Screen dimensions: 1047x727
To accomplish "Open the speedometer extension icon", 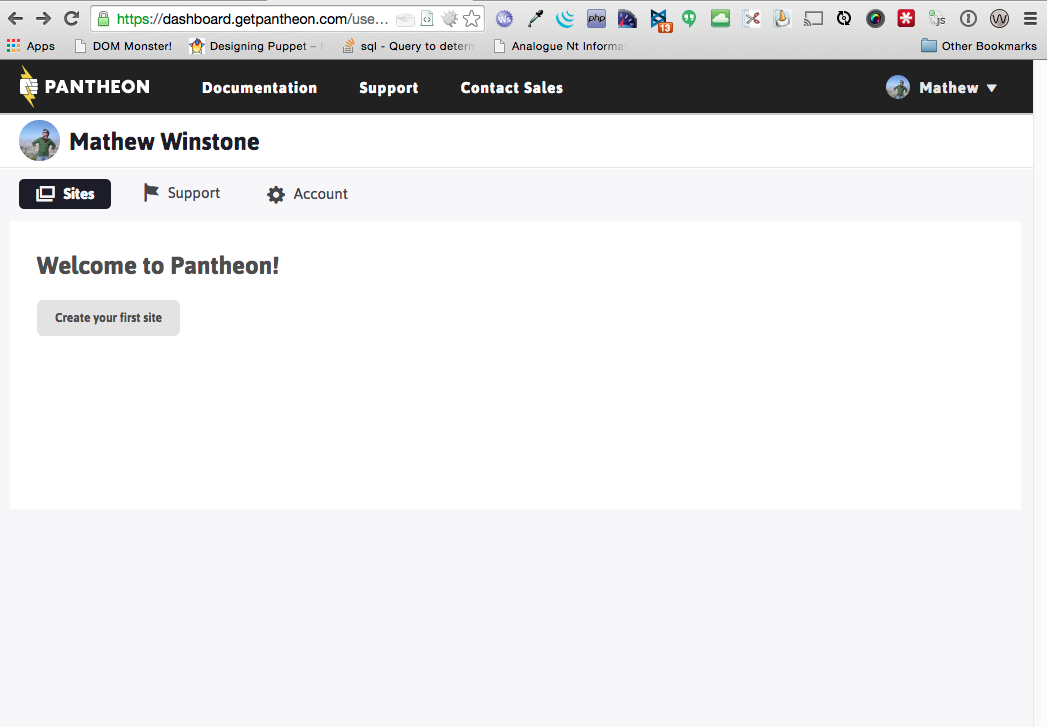I will pyautogui.click(x=627, y=19).
